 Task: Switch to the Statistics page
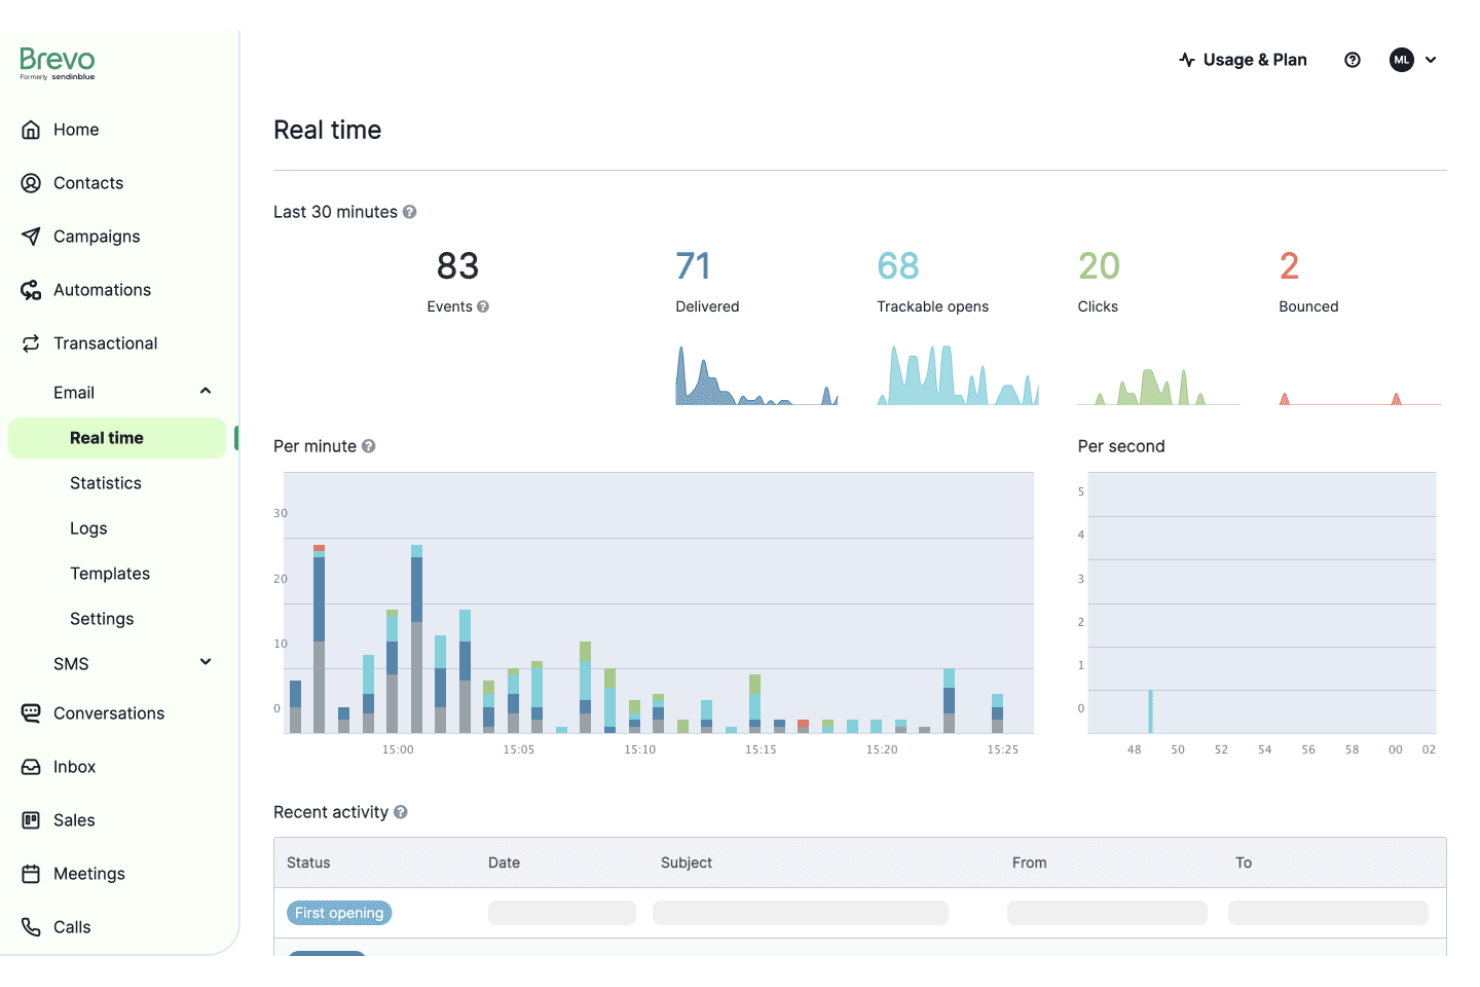(105, 483)
